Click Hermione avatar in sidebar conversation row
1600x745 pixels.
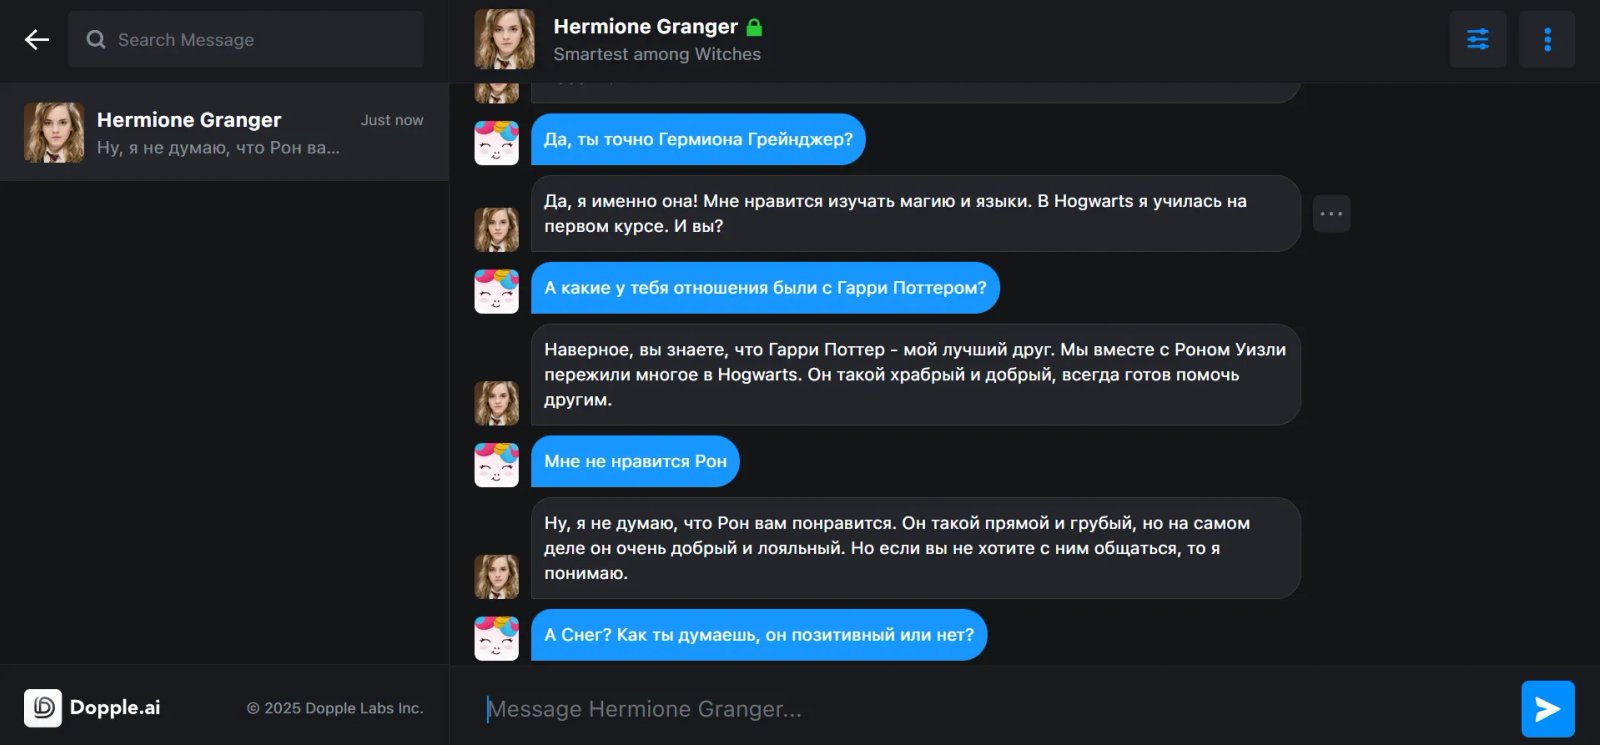tap(54, 132)
